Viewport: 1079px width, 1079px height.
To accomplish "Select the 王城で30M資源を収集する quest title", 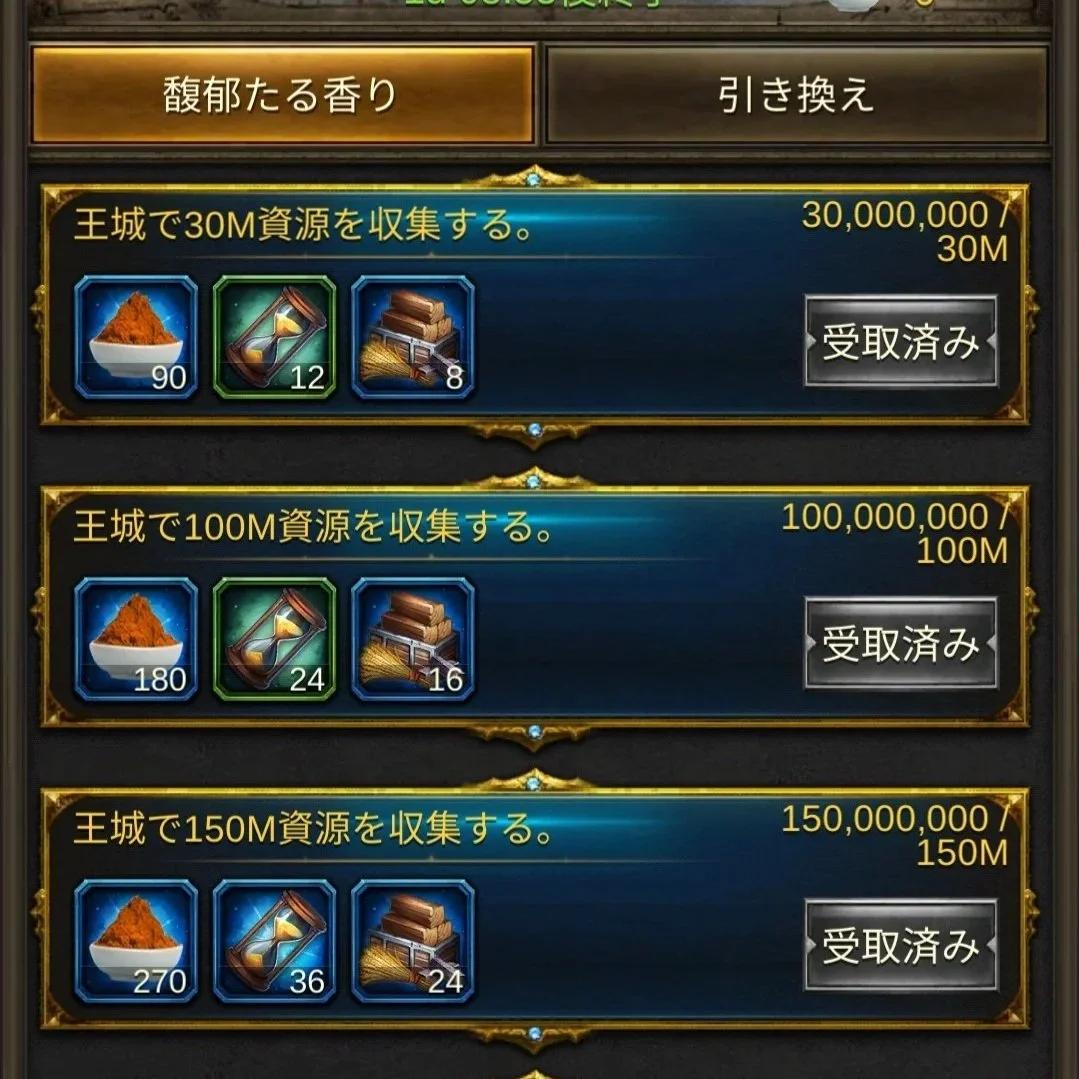I will [x=303, y=225].
